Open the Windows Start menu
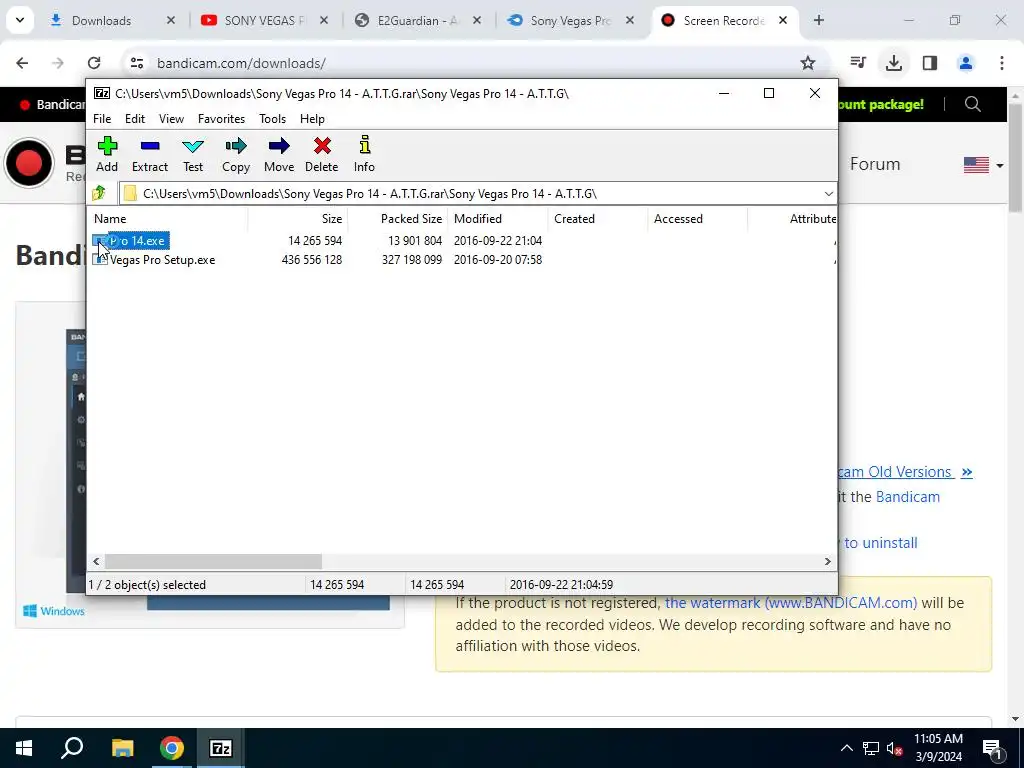Image resolution: width=1024 pixels, height=768 pixels. [x=24, y=748]
